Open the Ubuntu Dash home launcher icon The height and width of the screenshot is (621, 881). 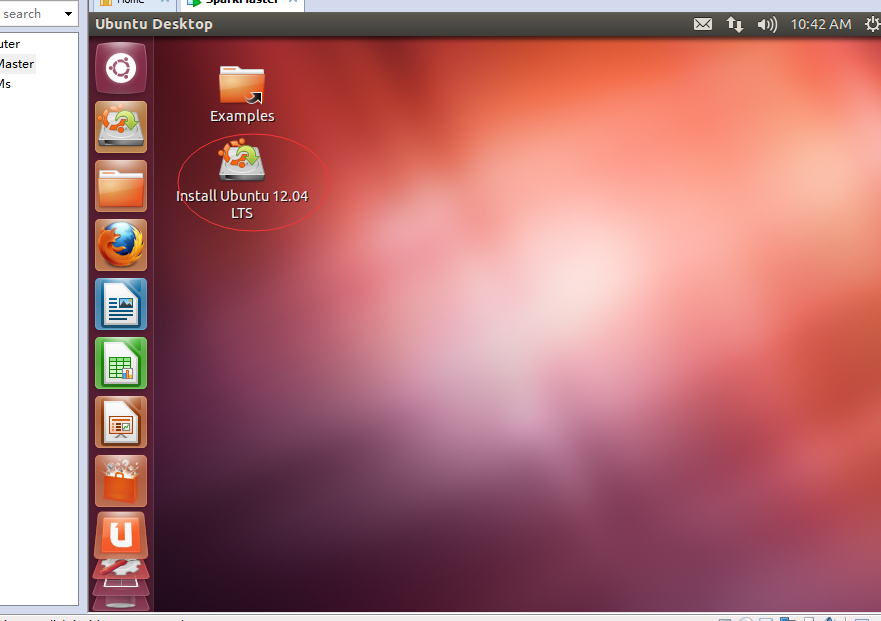click(121, 68)
